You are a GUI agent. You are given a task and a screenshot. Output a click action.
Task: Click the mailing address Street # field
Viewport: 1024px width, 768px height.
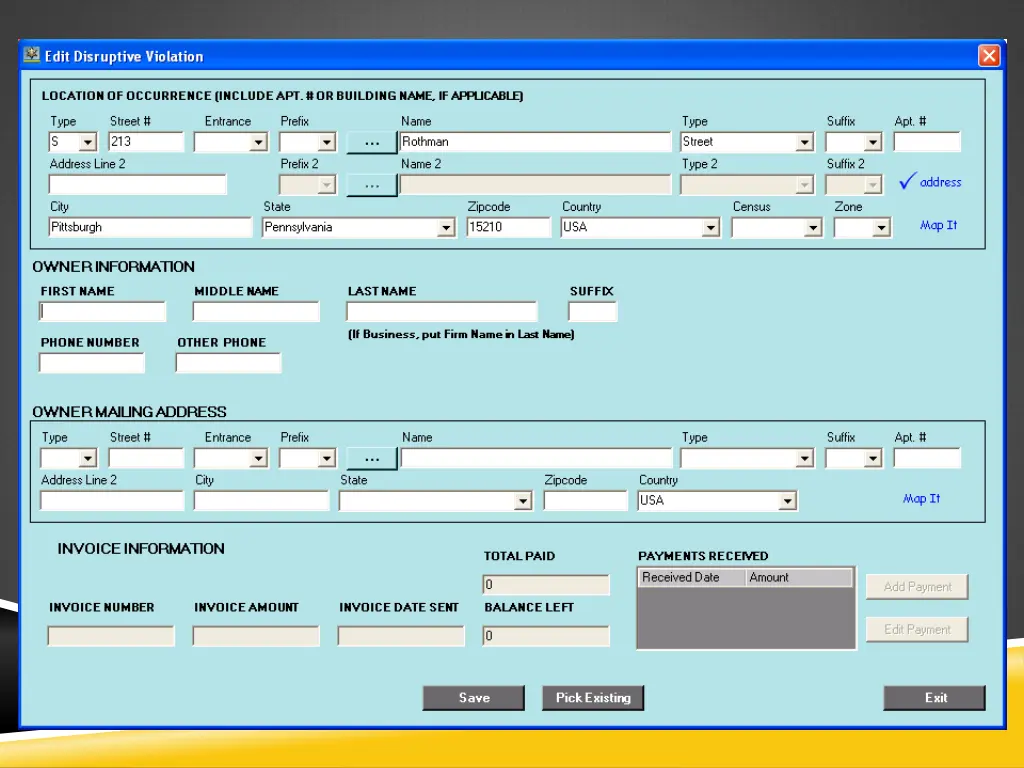[146, 458]
